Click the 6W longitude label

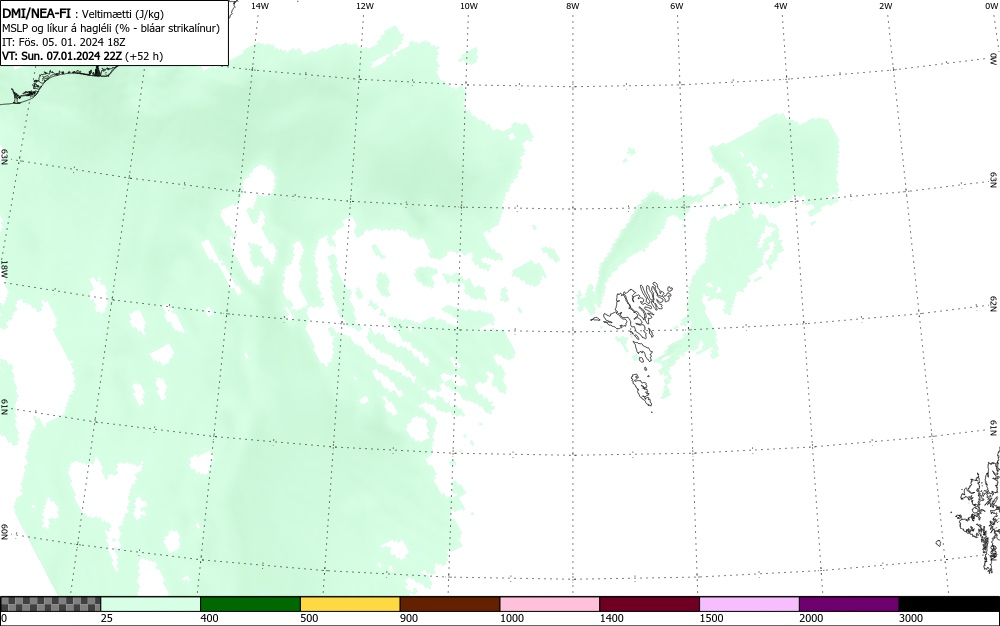(677, 6)
